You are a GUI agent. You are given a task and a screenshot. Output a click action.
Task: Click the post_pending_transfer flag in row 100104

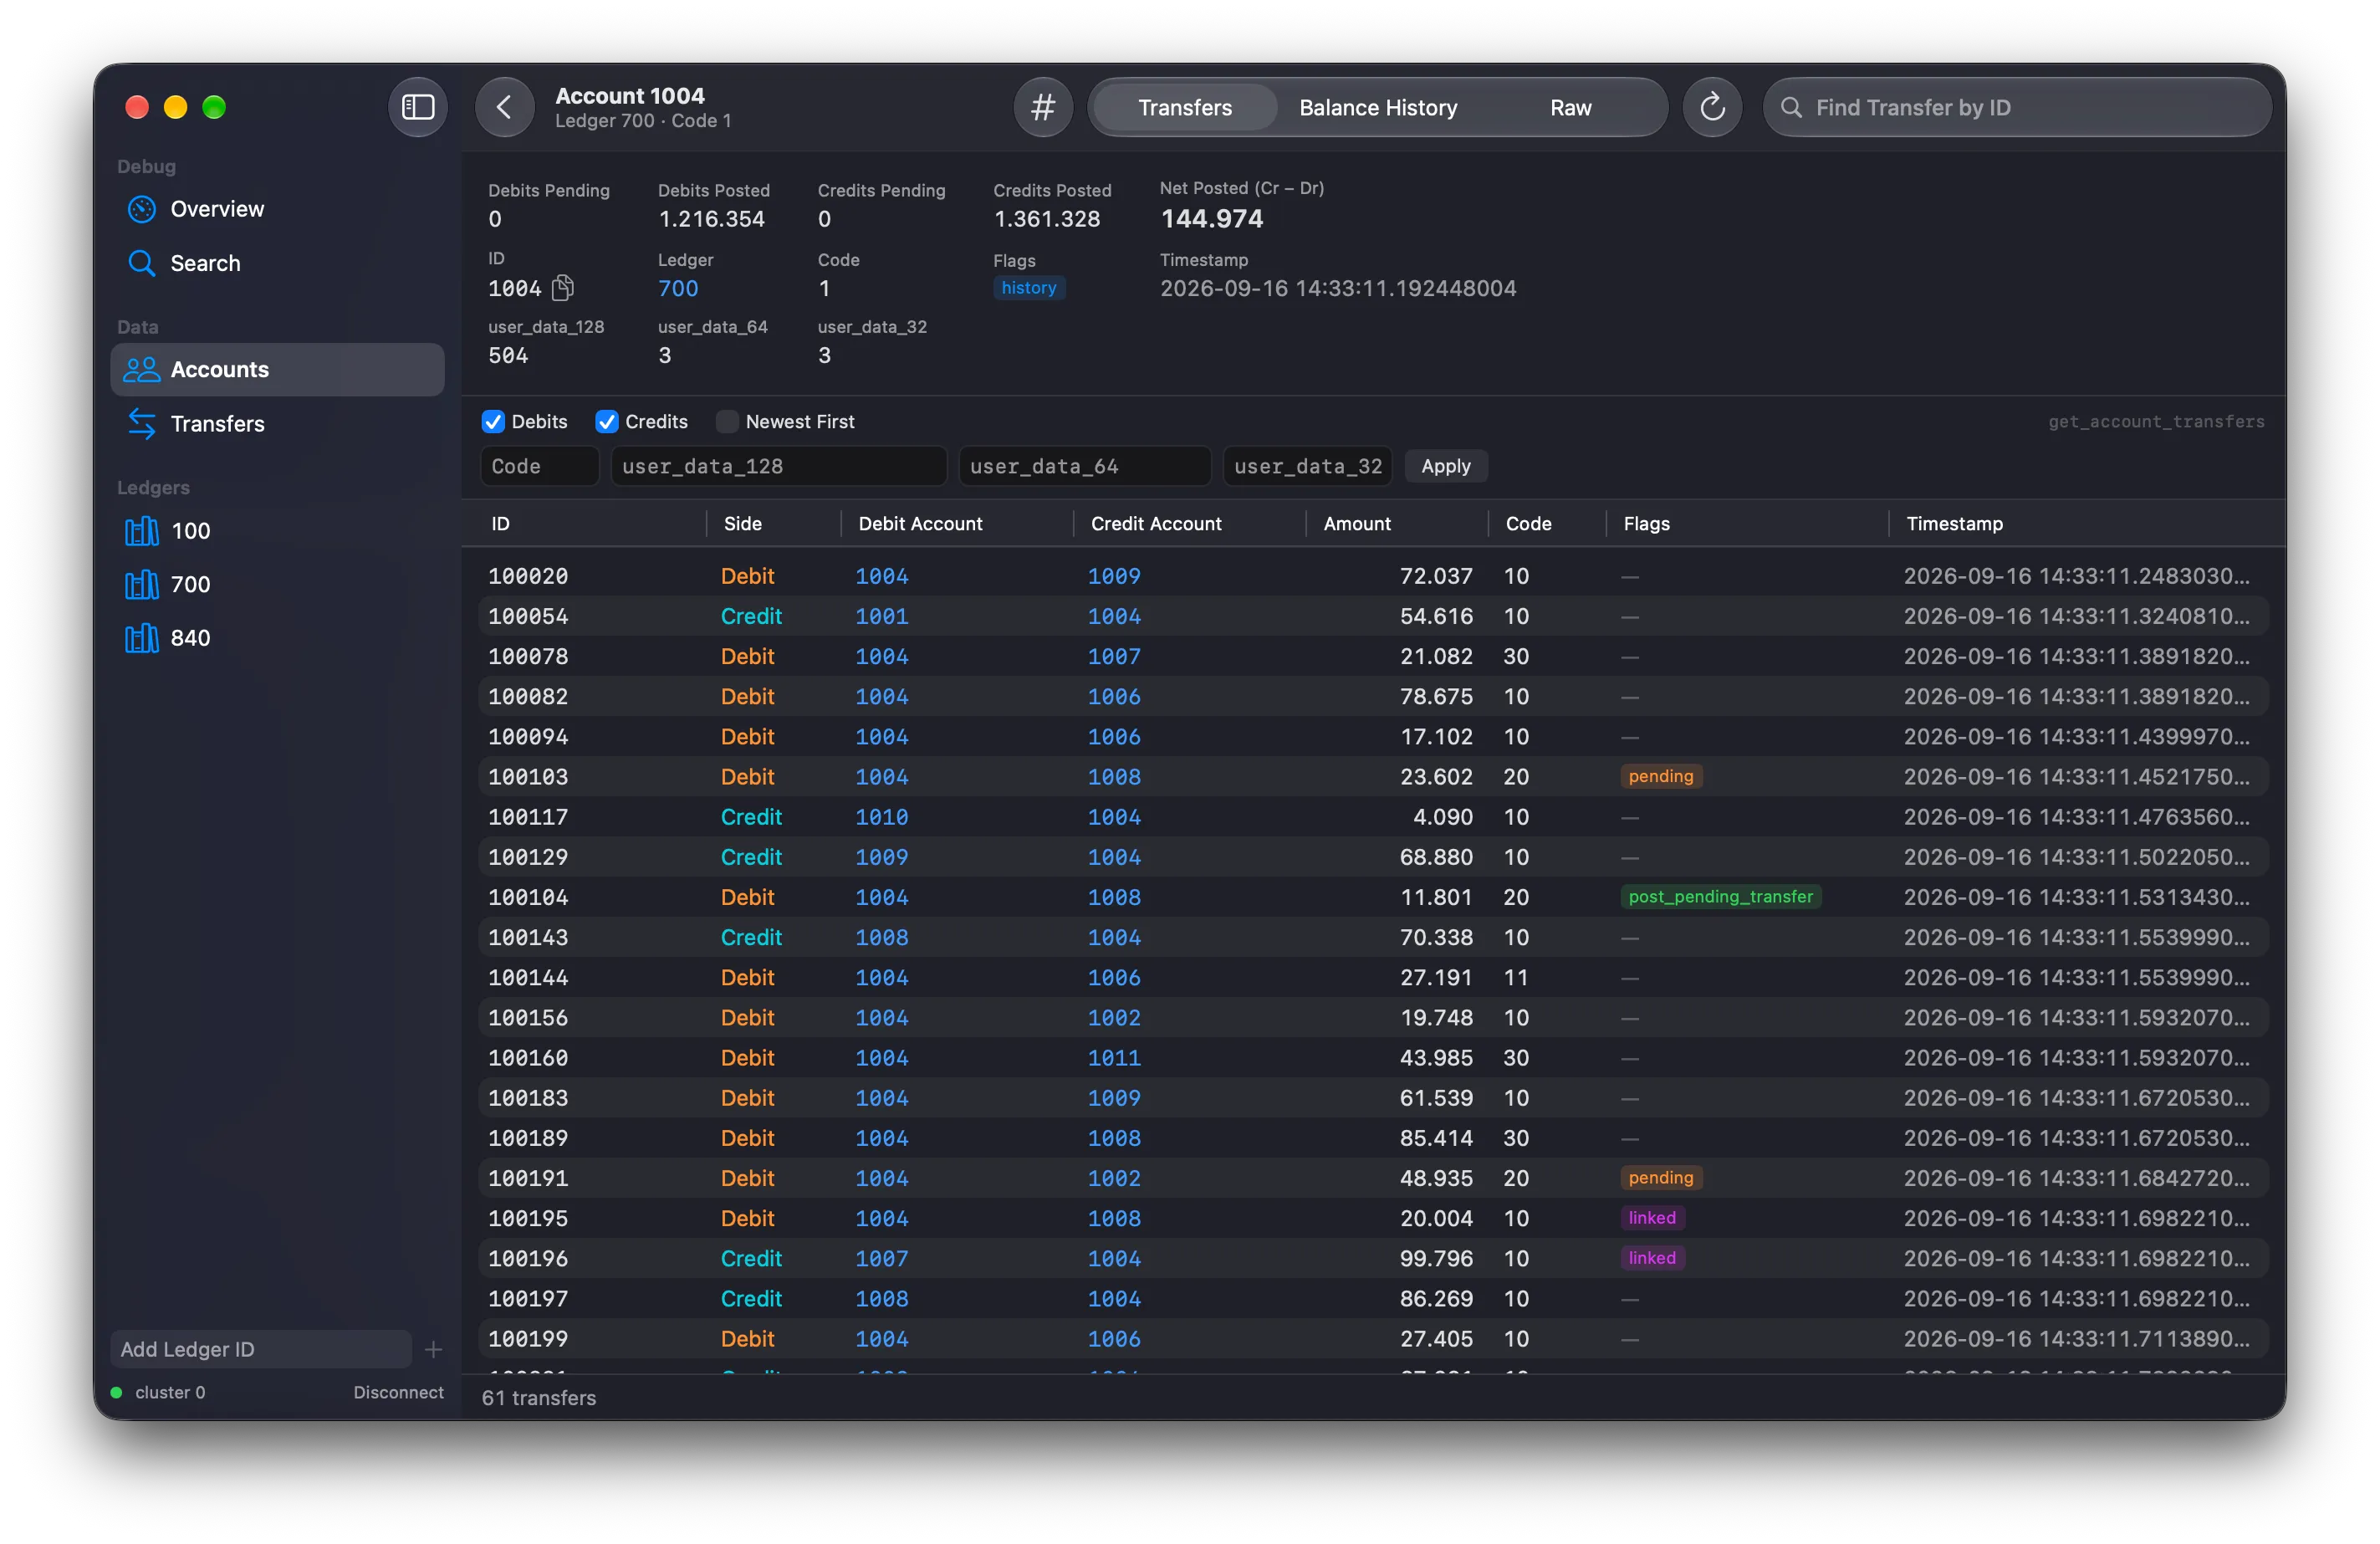pos(1719,897)
